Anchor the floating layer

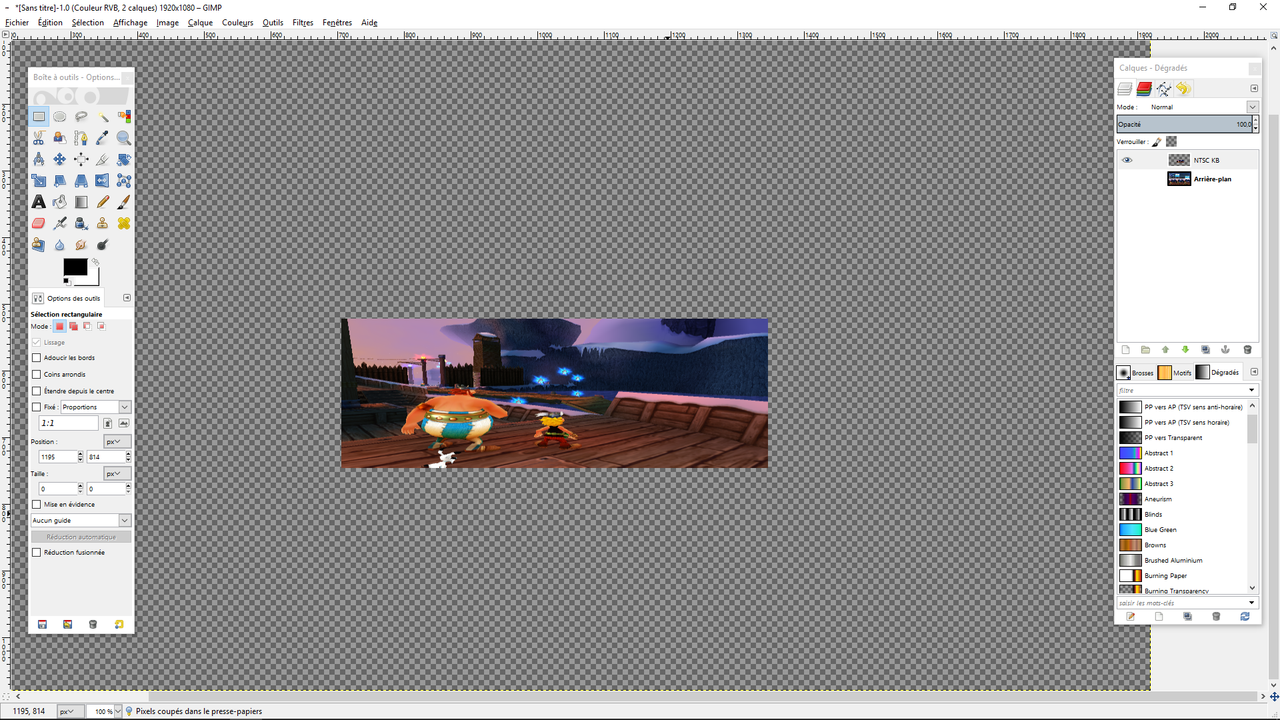1225,350
